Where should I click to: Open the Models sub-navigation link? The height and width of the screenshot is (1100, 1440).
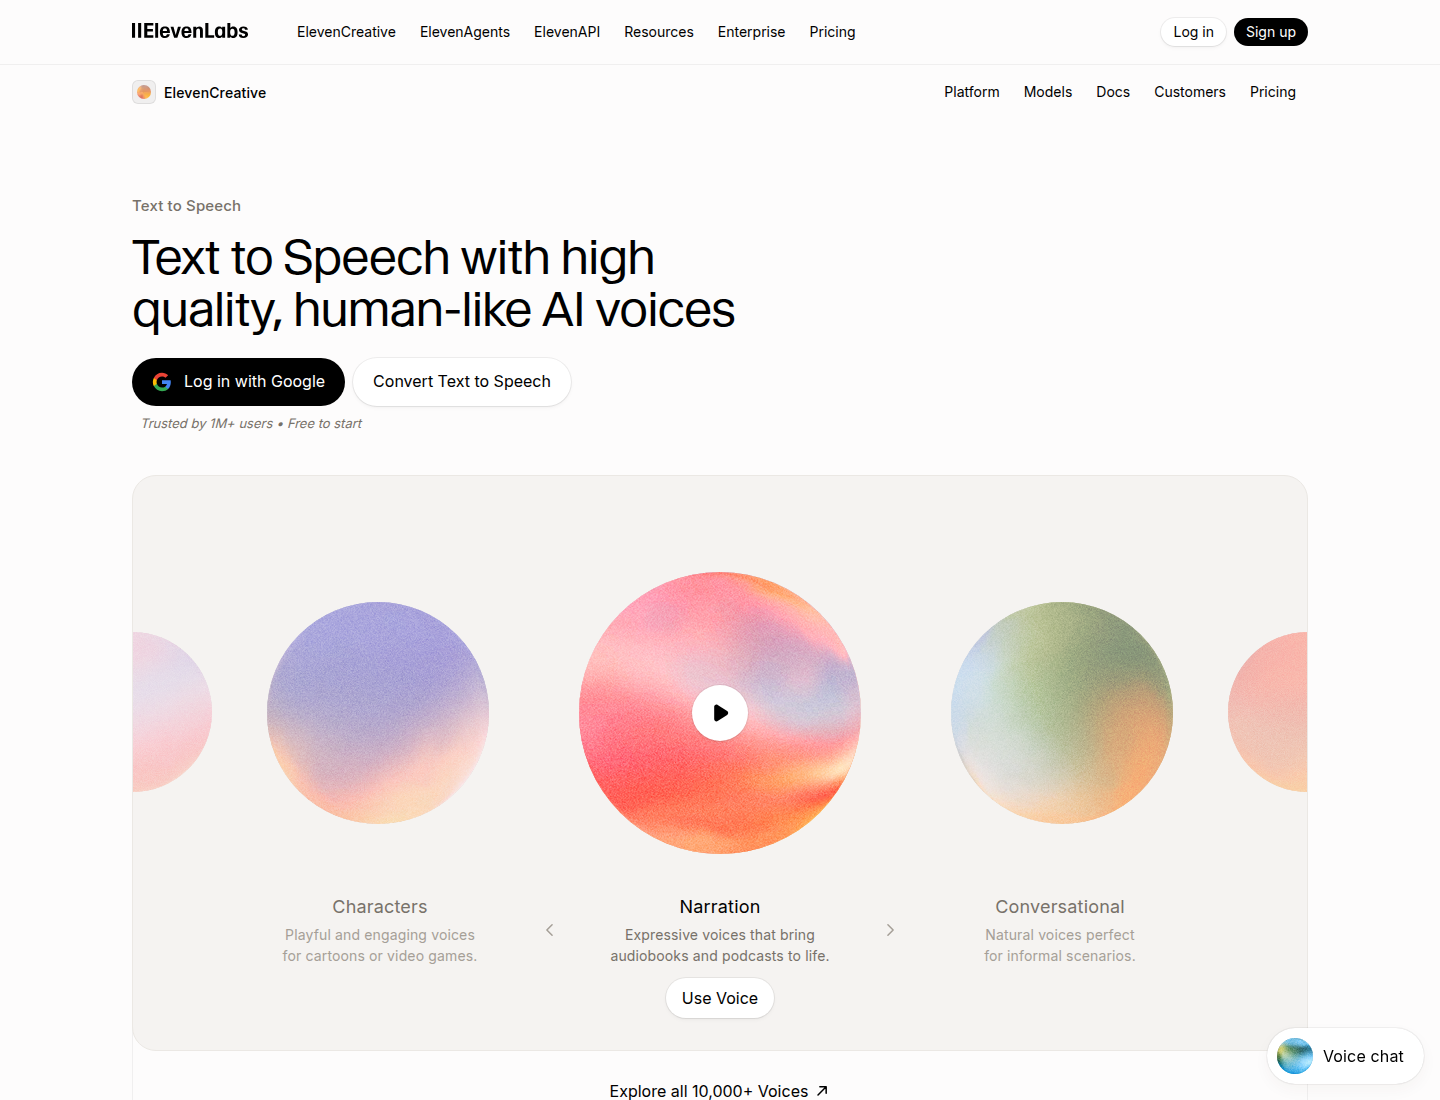point(1048,92)
